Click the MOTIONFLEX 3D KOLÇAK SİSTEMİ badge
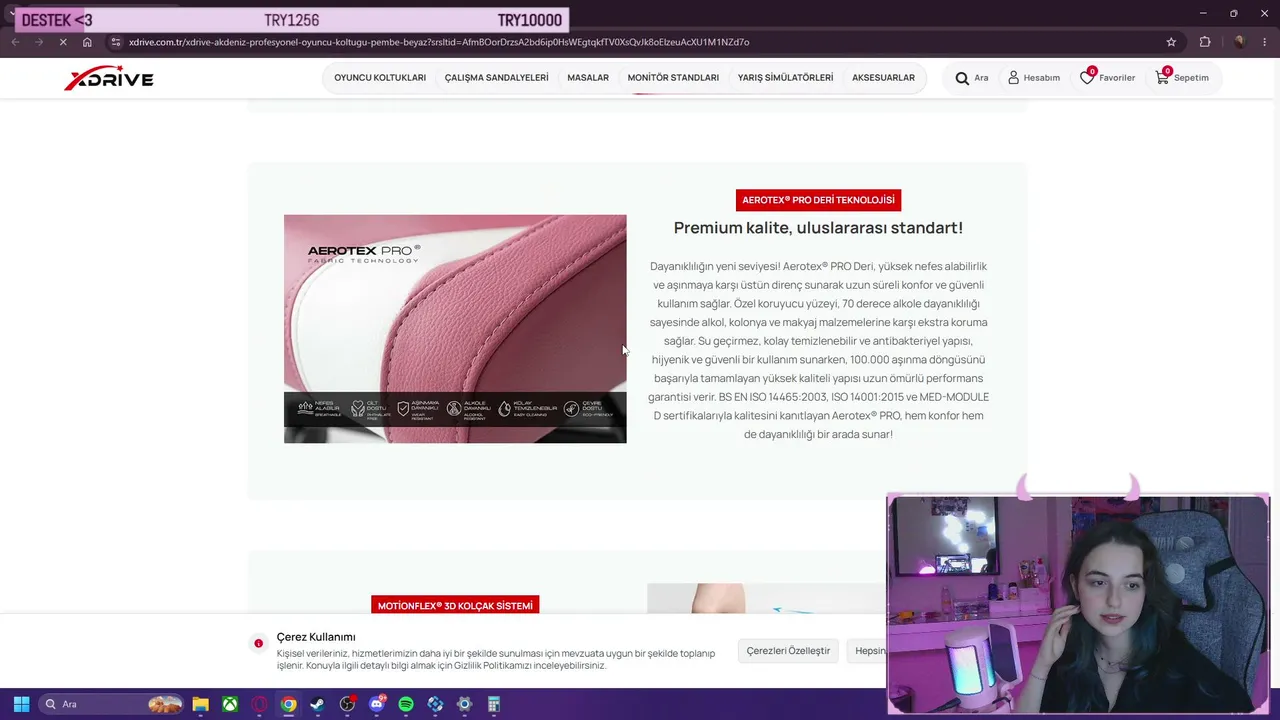 coord(455,606)
